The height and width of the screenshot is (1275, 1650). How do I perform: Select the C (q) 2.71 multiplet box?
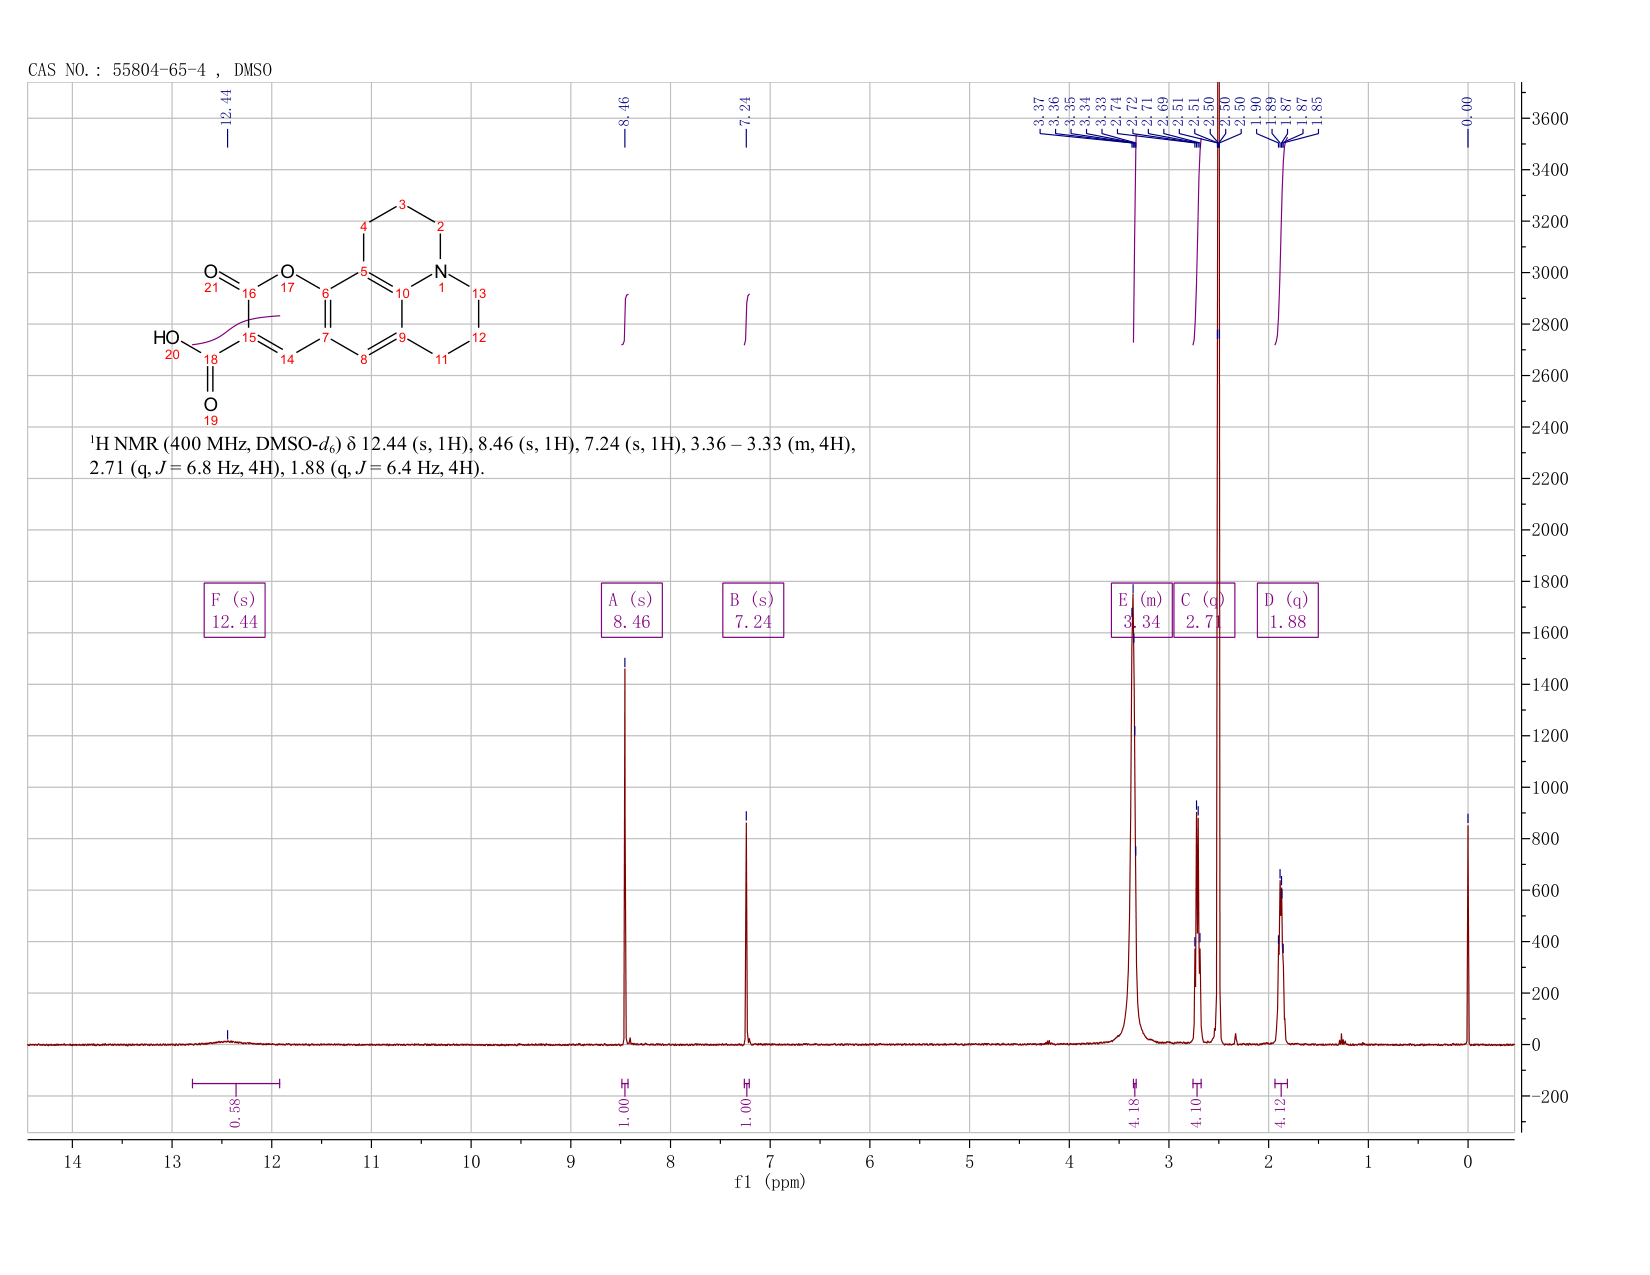1204,610
